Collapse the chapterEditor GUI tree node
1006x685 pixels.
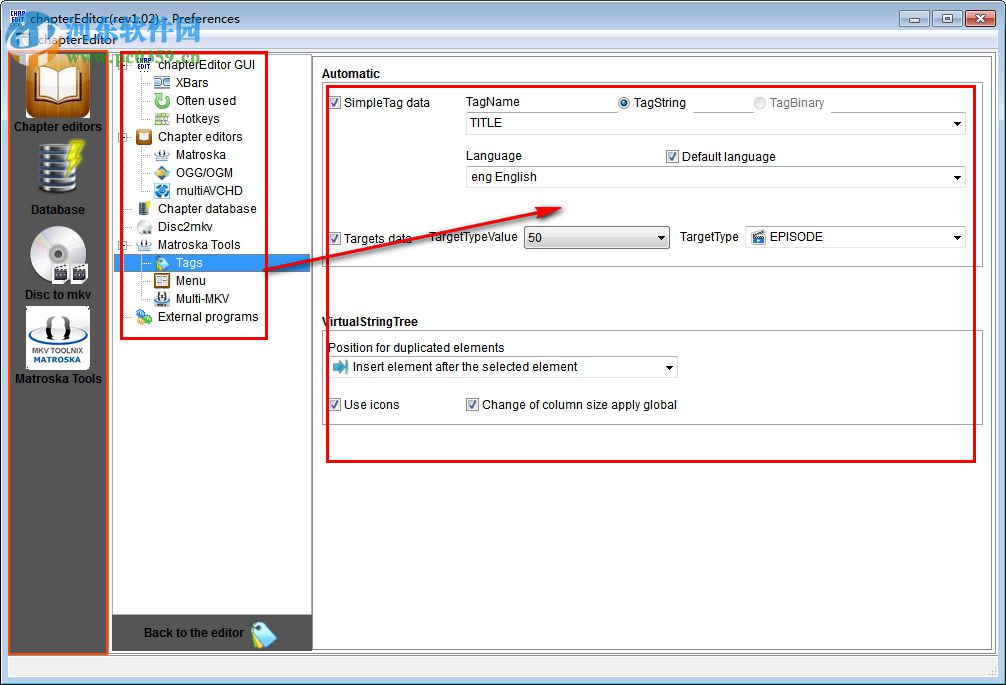point(123,65)
